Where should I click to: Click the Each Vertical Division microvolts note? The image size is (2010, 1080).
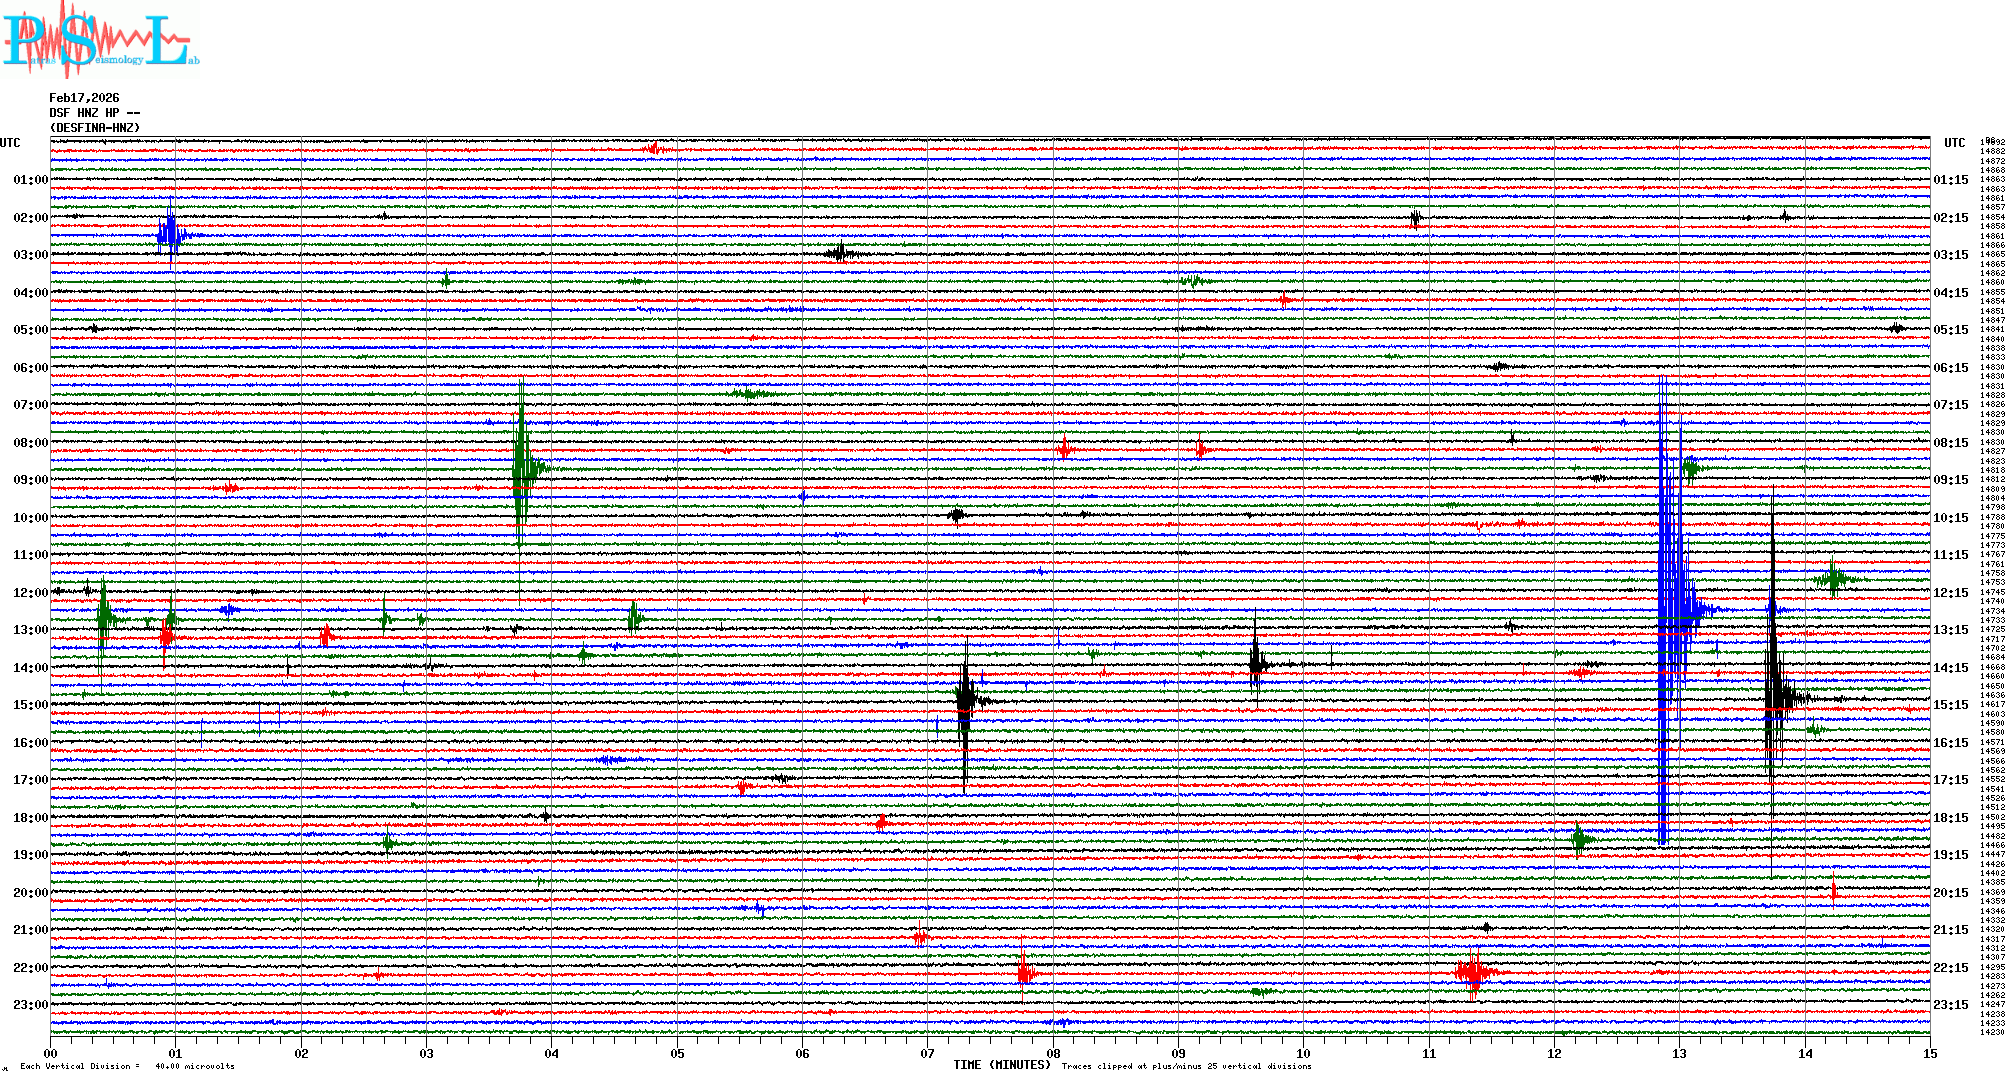tap(127, 1066)
